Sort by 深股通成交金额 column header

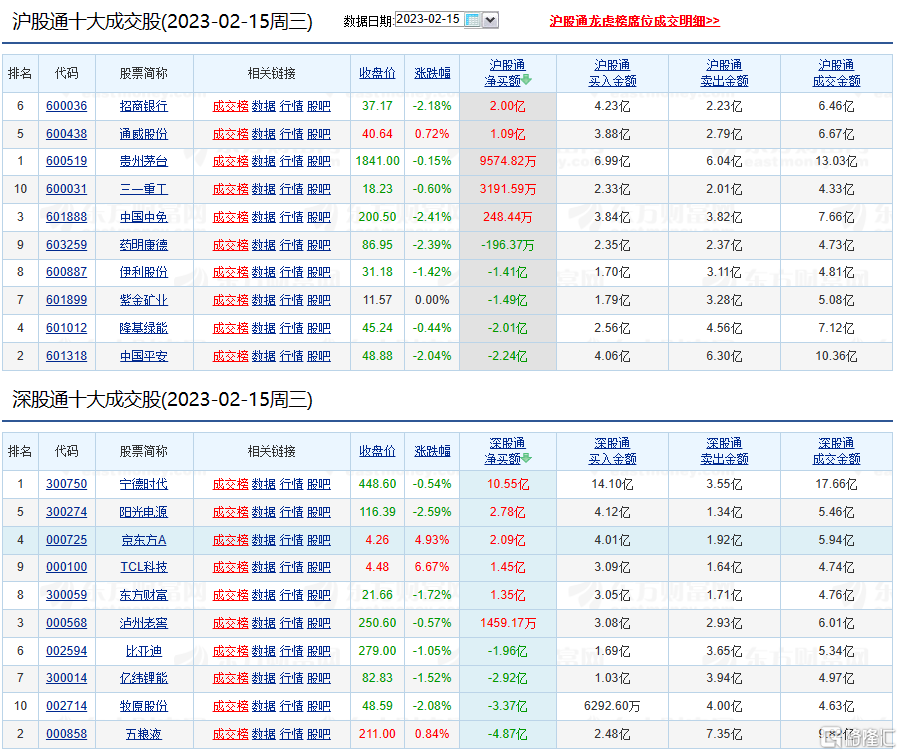point(836,451)
